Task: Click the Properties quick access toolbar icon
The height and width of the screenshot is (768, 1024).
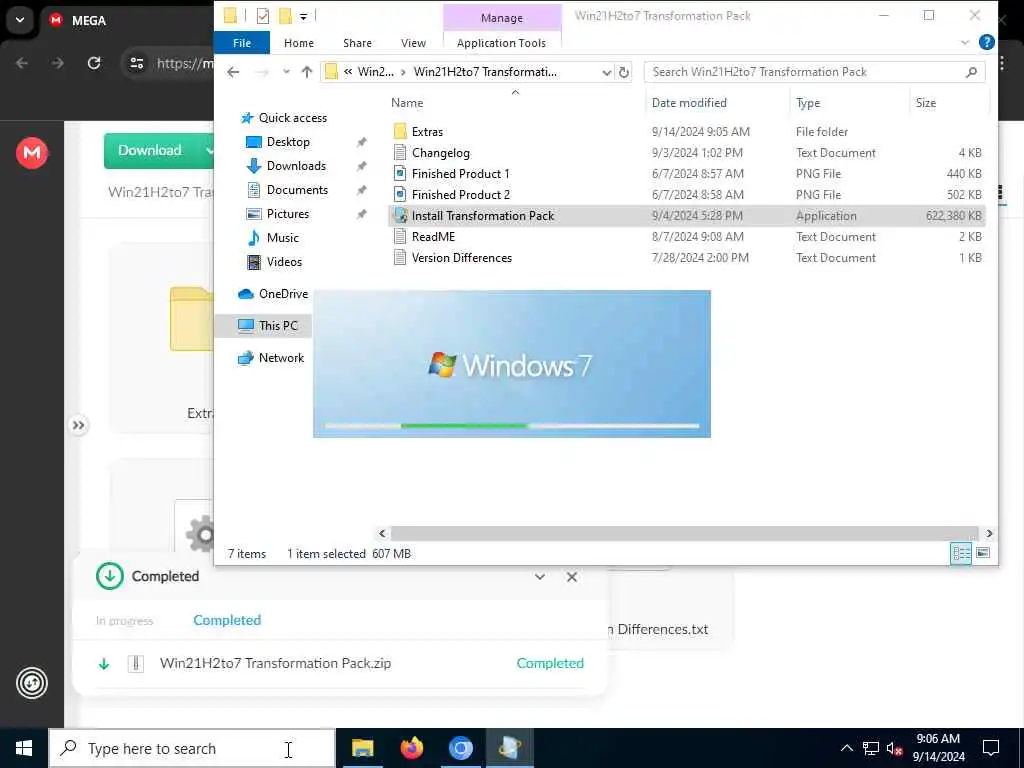Action: tap(263, 16)
